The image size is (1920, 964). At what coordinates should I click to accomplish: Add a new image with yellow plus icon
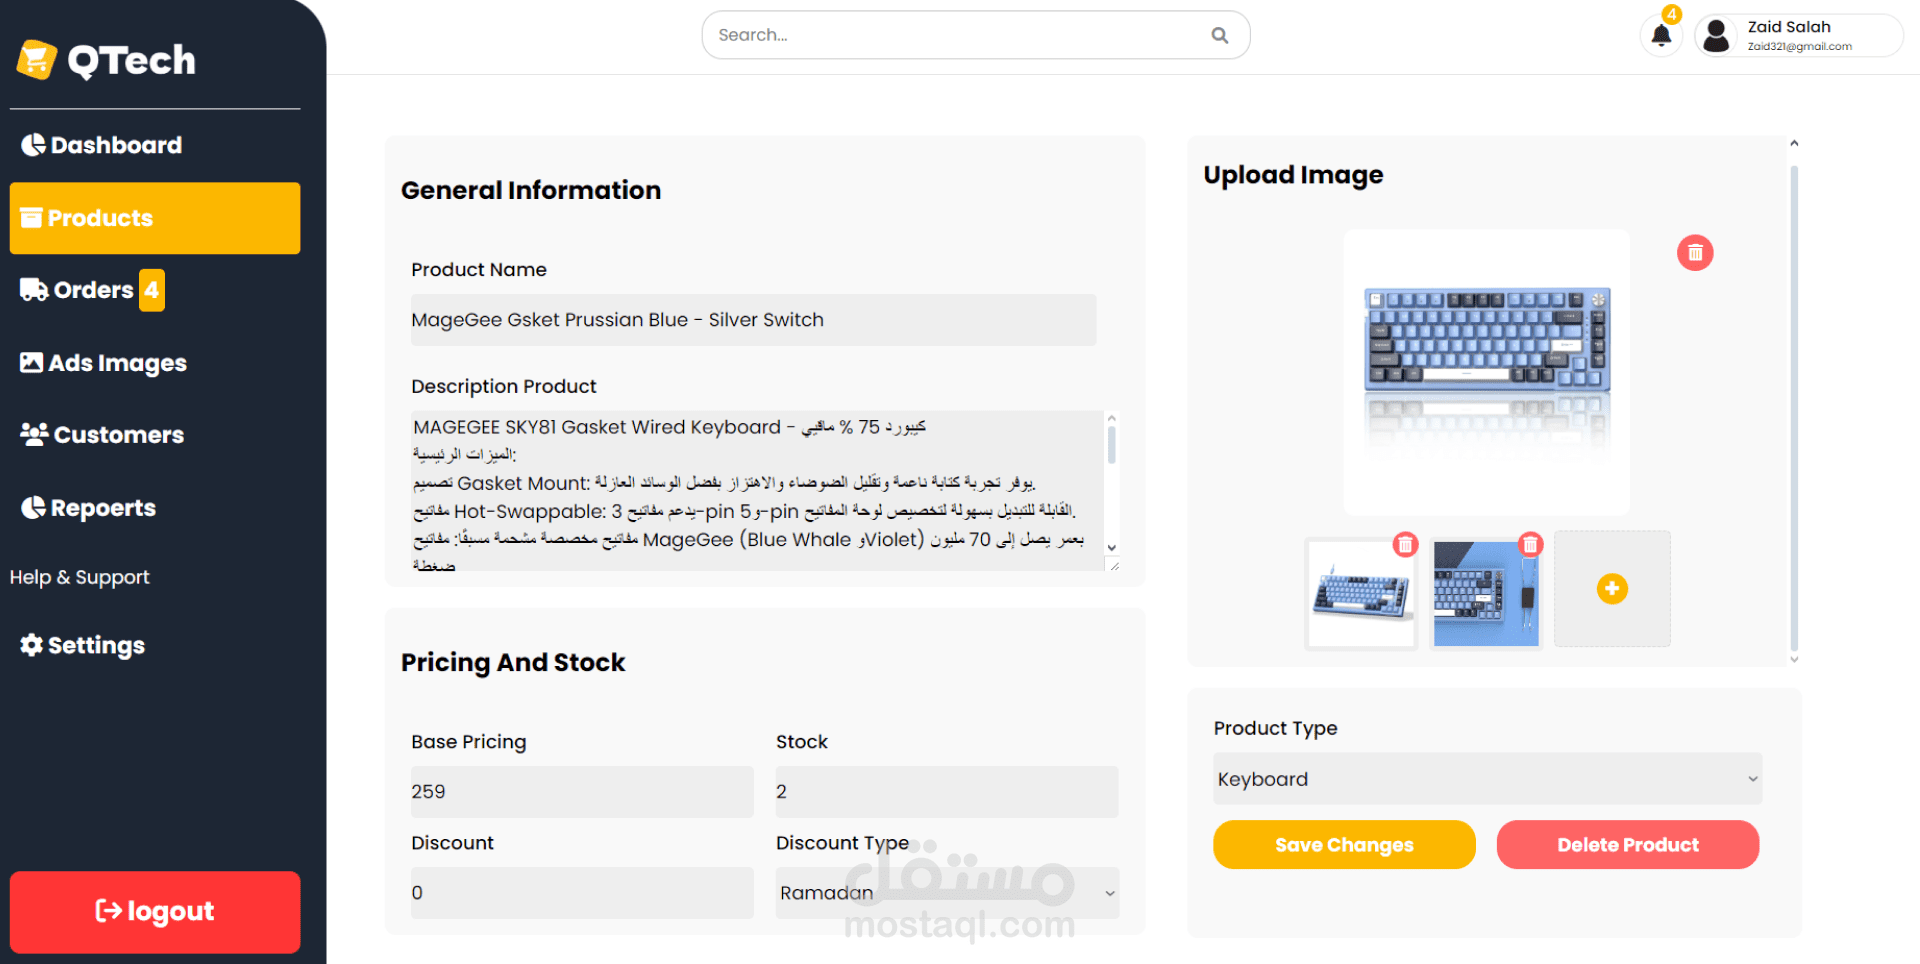(1612, 589)
